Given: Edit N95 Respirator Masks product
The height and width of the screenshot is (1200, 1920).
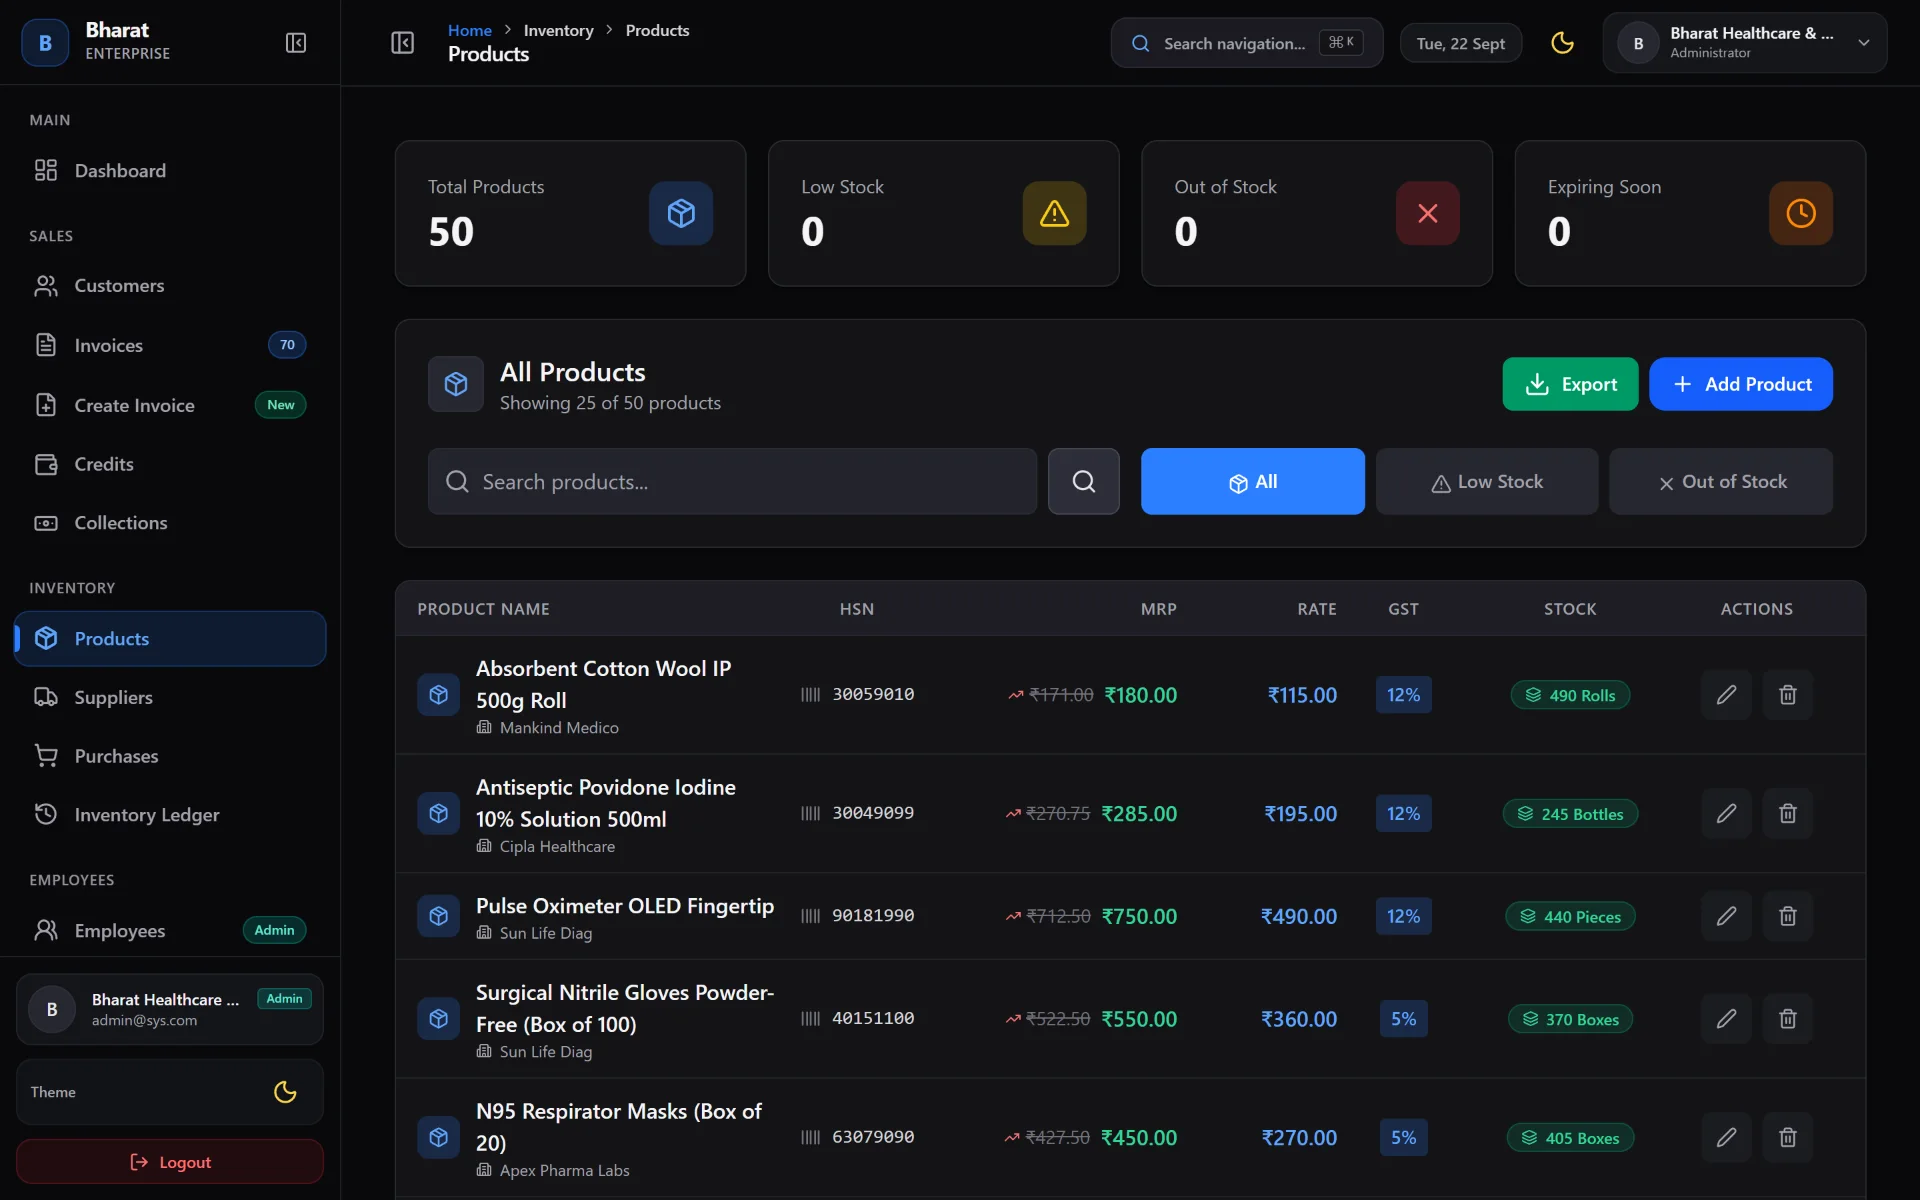Looking at the screenshot, I should [x=1727, y=1138].
